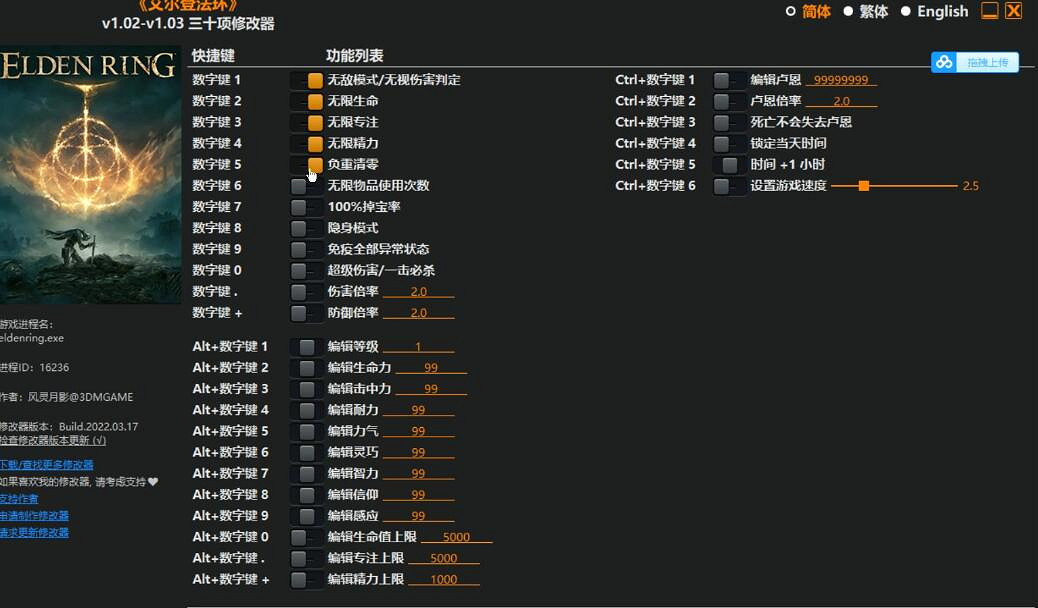Screen dimensions: 1038x608
Task: Enable 无敌模式/无视伤害判定 god mode switch
Action: (308, 79)
